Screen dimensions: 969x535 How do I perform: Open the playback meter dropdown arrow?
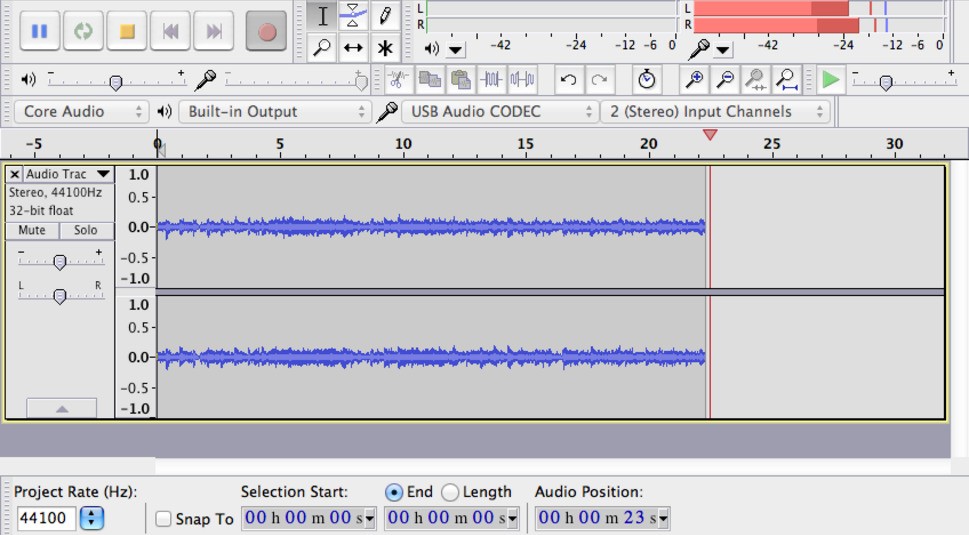pos(455,49)
